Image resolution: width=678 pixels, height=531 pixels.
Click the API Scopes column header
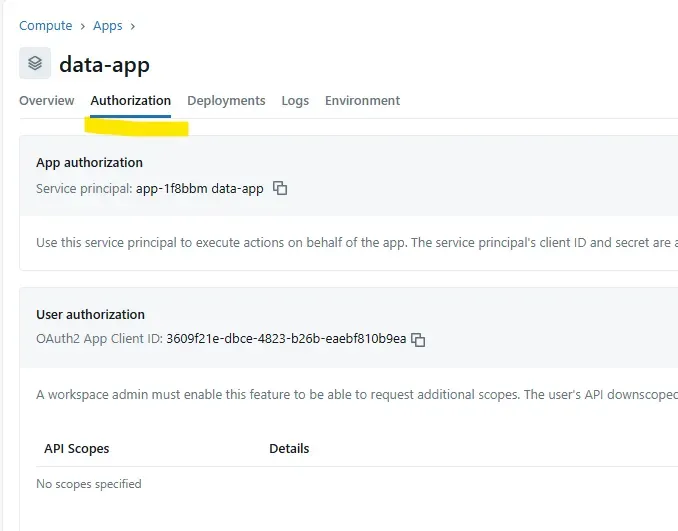(77, 449)
